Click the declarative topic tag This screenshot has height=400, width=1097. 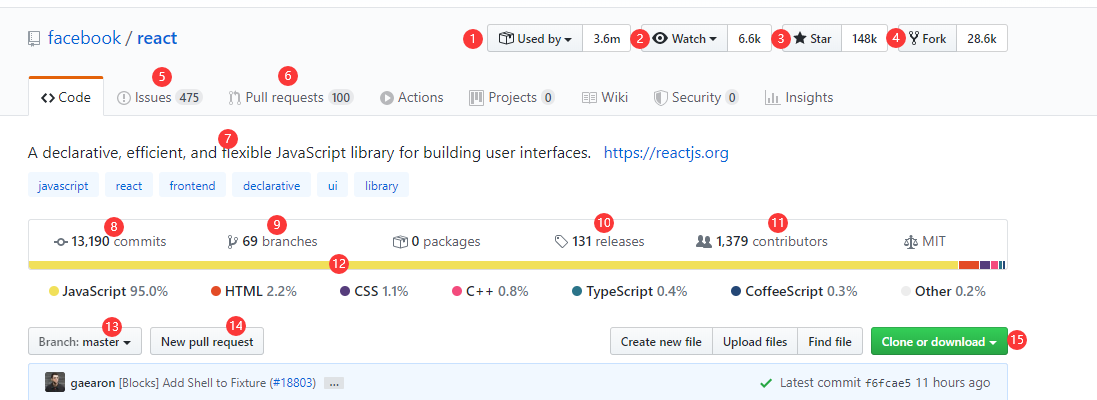(271, 186)
